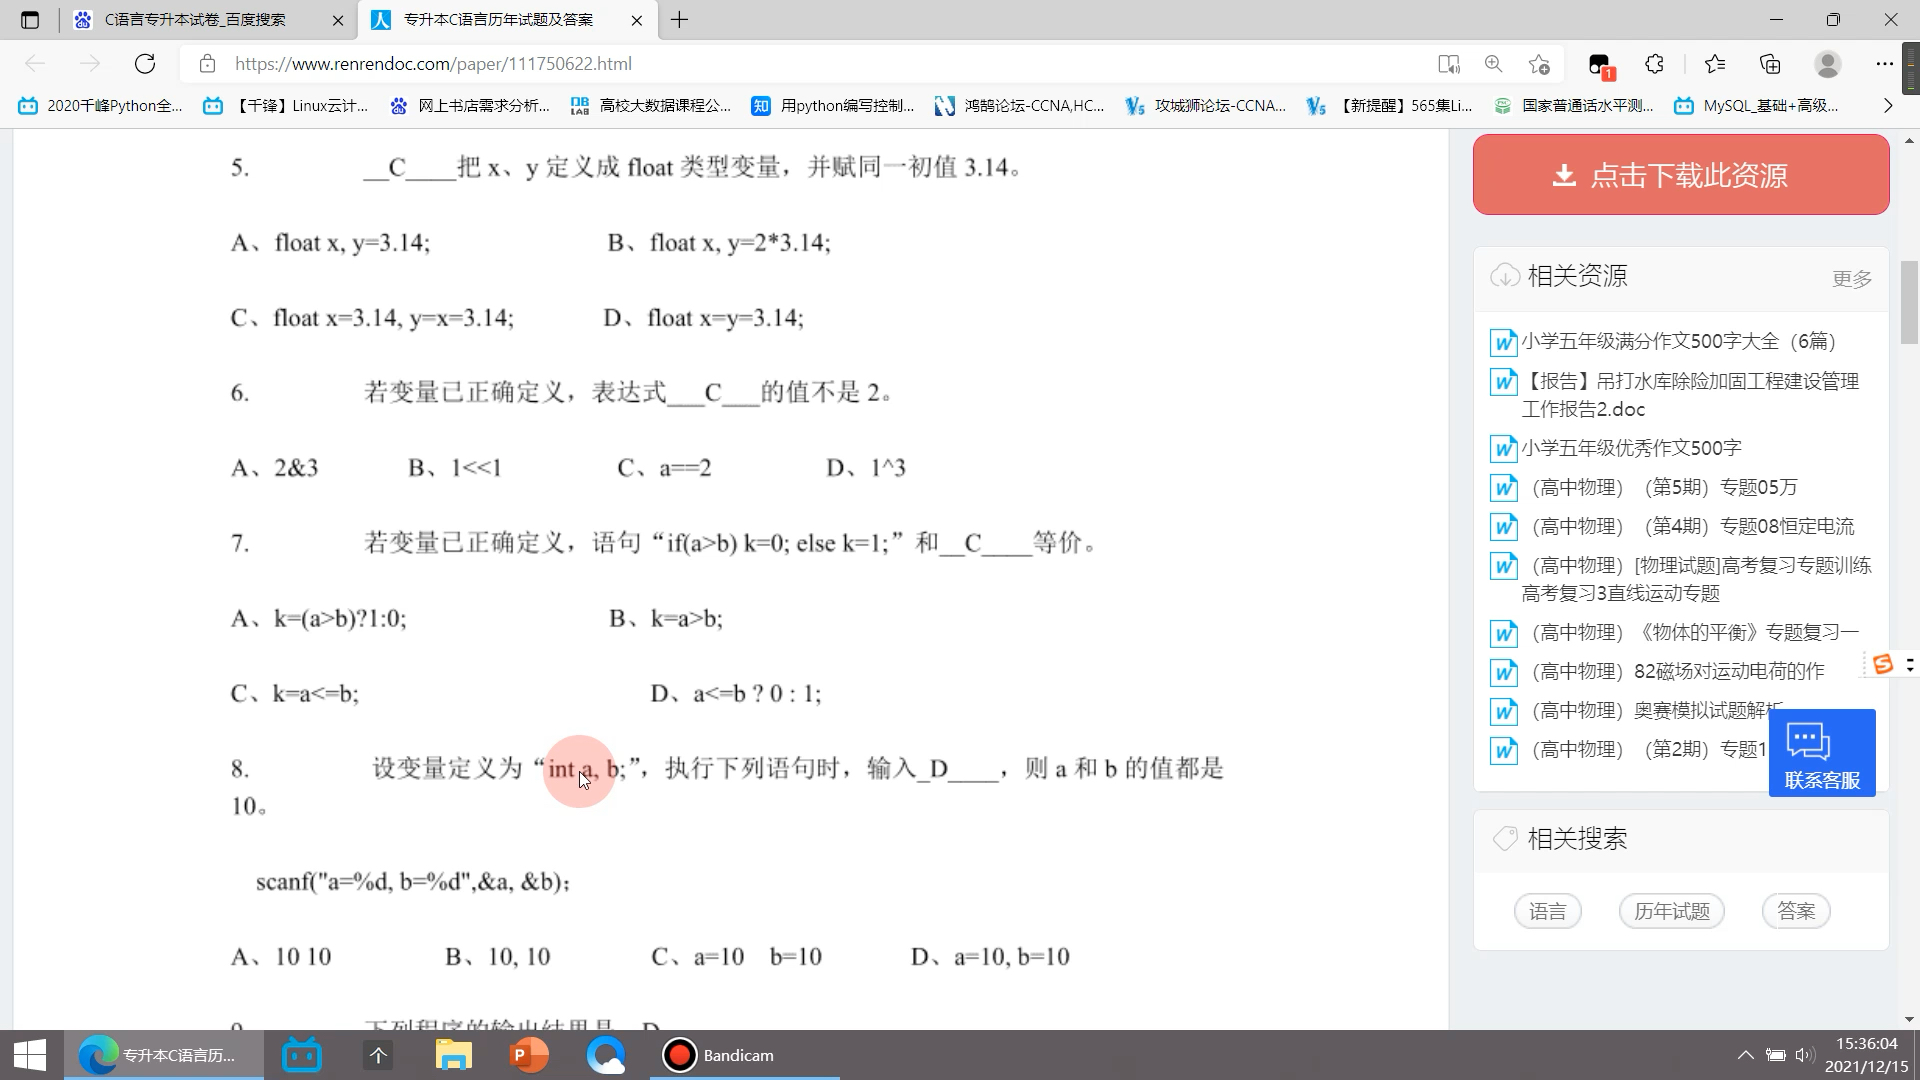
Task: Click the 点击下载此资源 download button
Action: pos(1679,174)
